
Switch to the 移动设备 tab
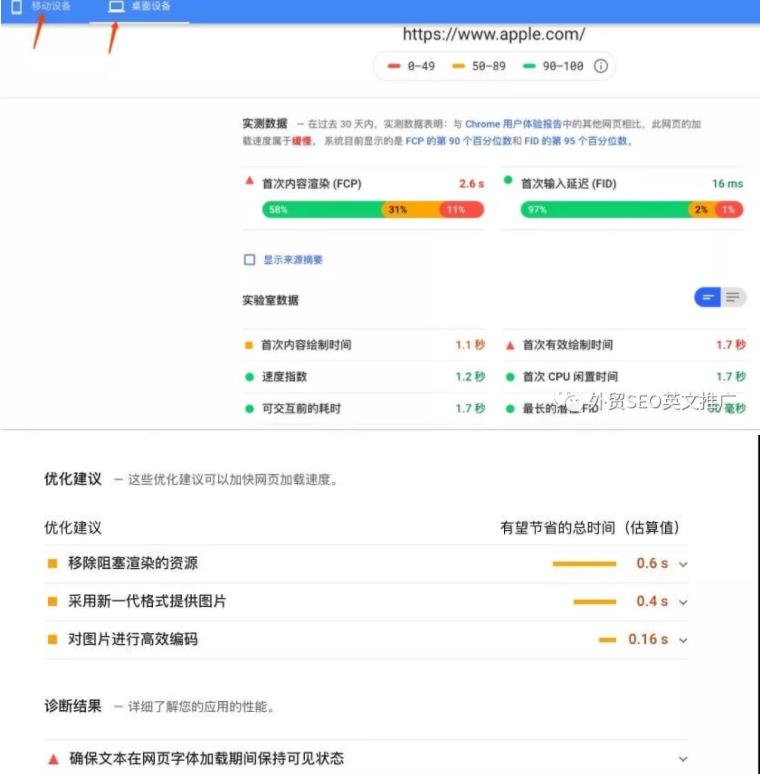(x=42, y=7)
